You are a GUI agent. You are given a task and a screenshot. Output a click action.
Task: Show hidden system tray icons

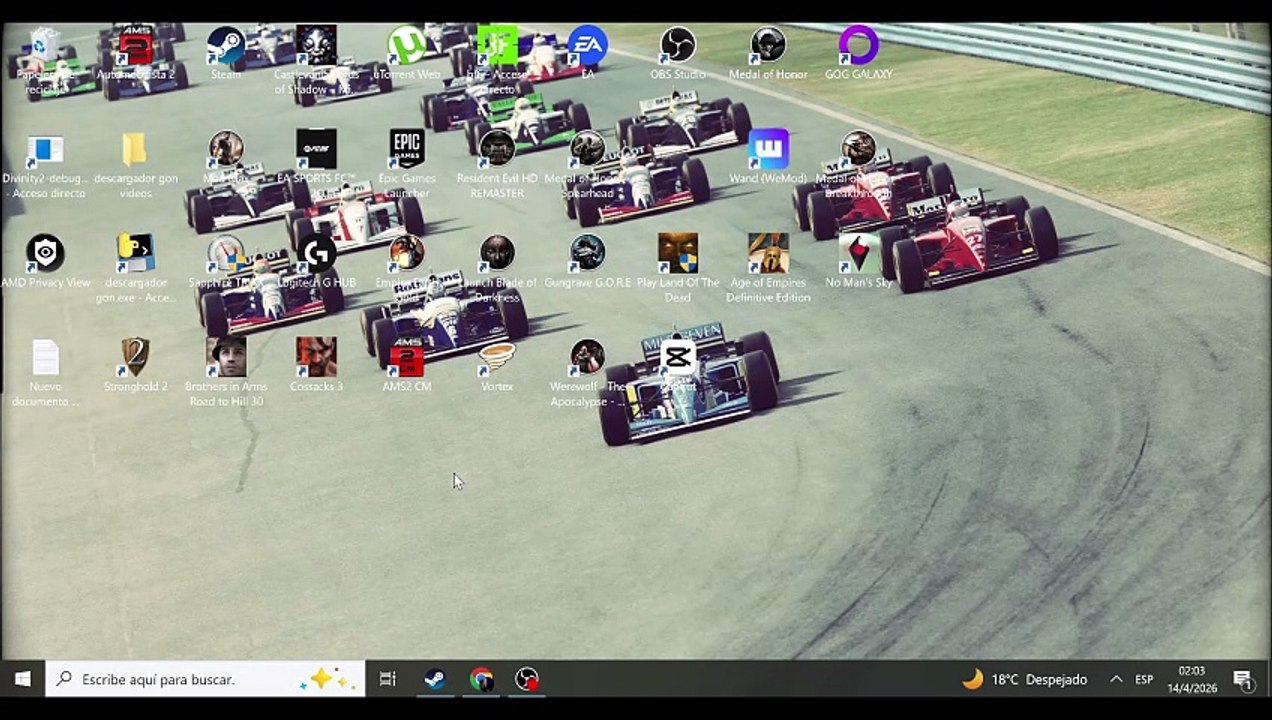coord(1116,679)
